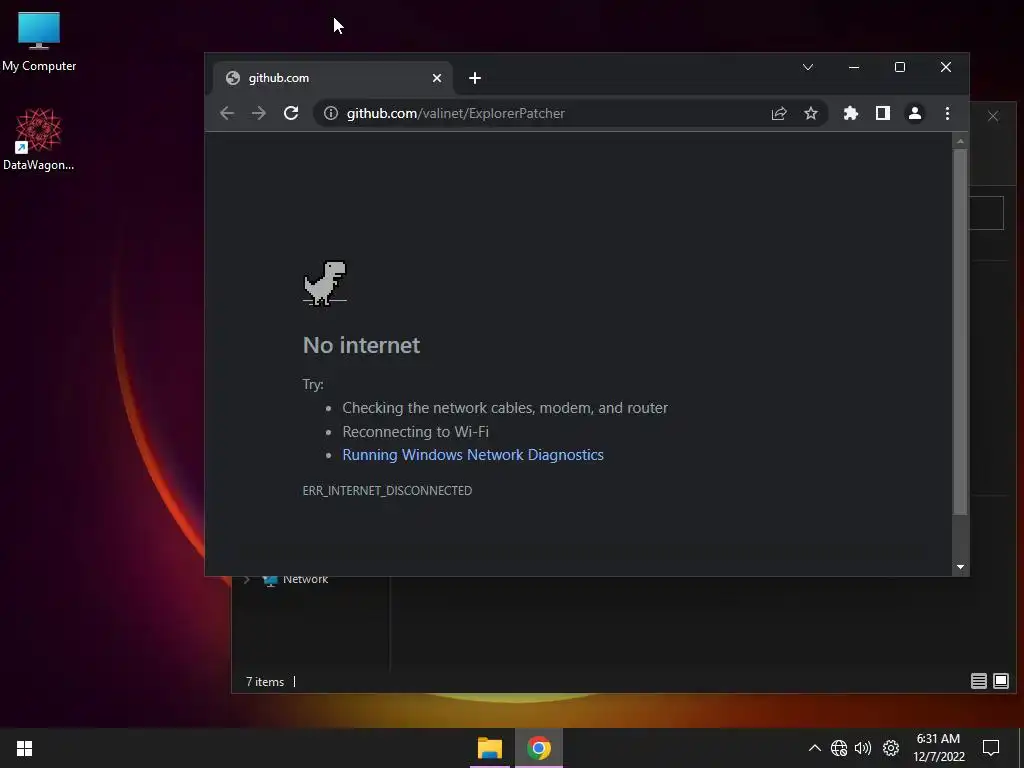
Task: Go back using Chrome's back arrow
Action: tap(227, 113)
